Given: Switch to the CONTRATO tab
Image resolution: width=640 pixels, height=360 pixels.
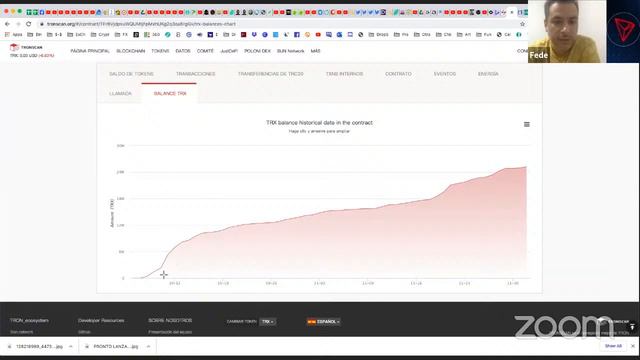Looking at the screenshot, I should (398, 74).
